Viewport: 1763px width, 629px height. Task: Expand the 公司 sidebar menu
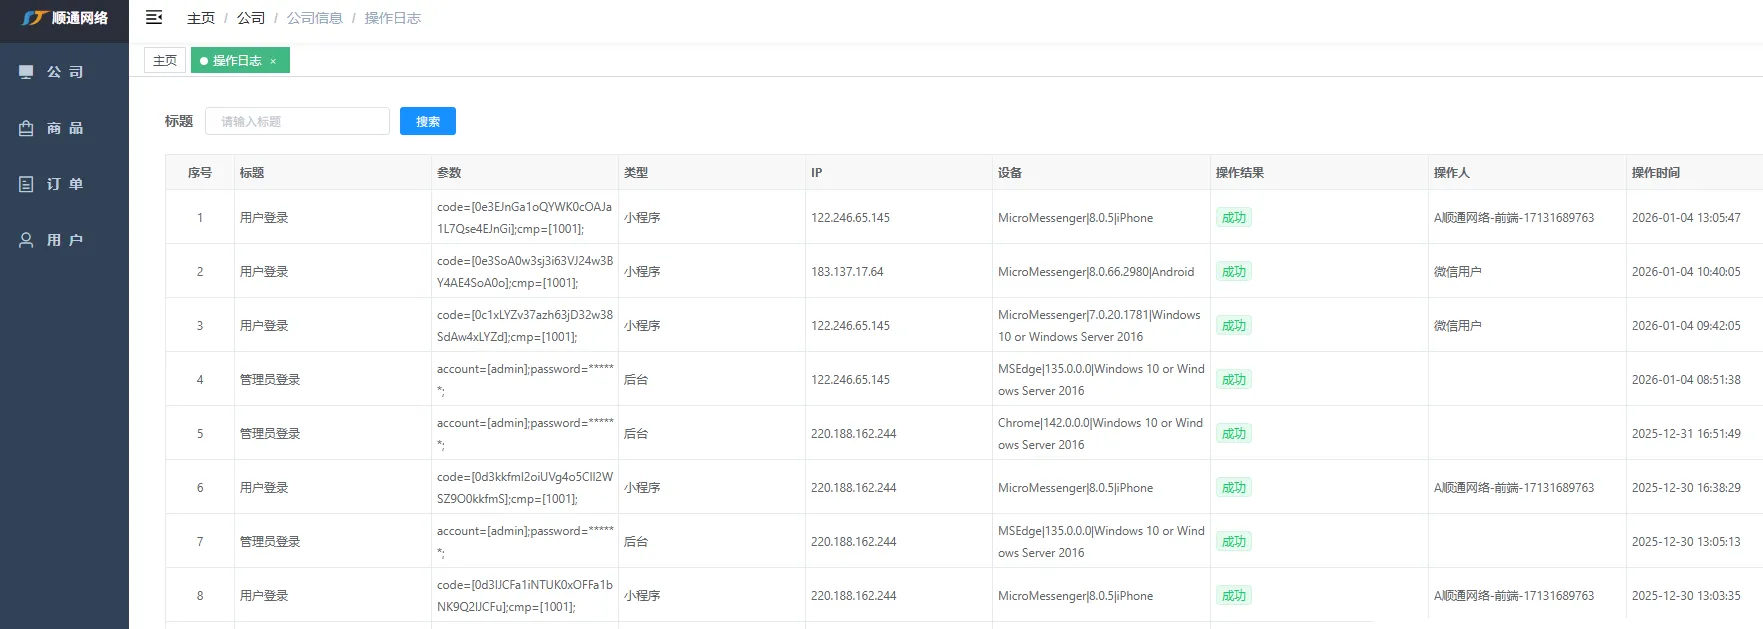click(x=65, y=72)
